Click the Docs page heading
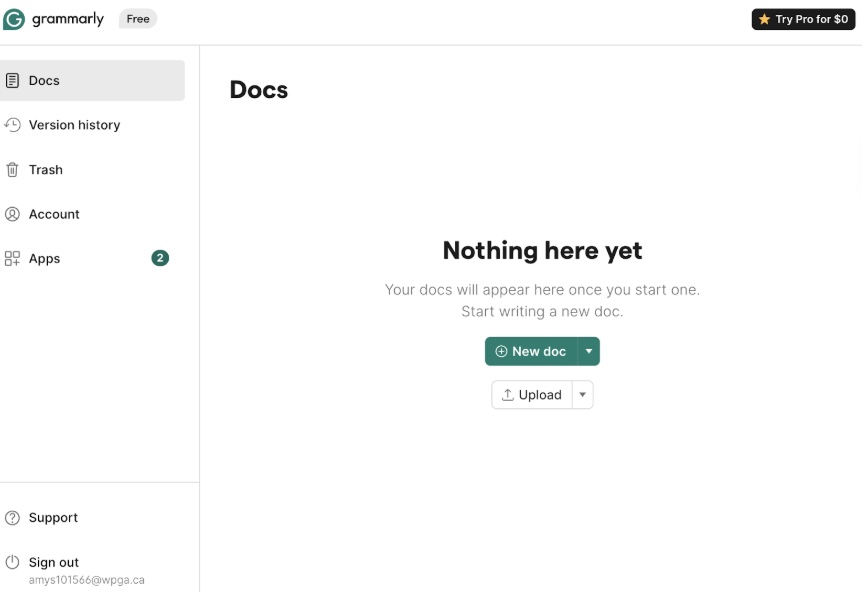This screenshot has width=862, height=592. [x=259, y=90]
